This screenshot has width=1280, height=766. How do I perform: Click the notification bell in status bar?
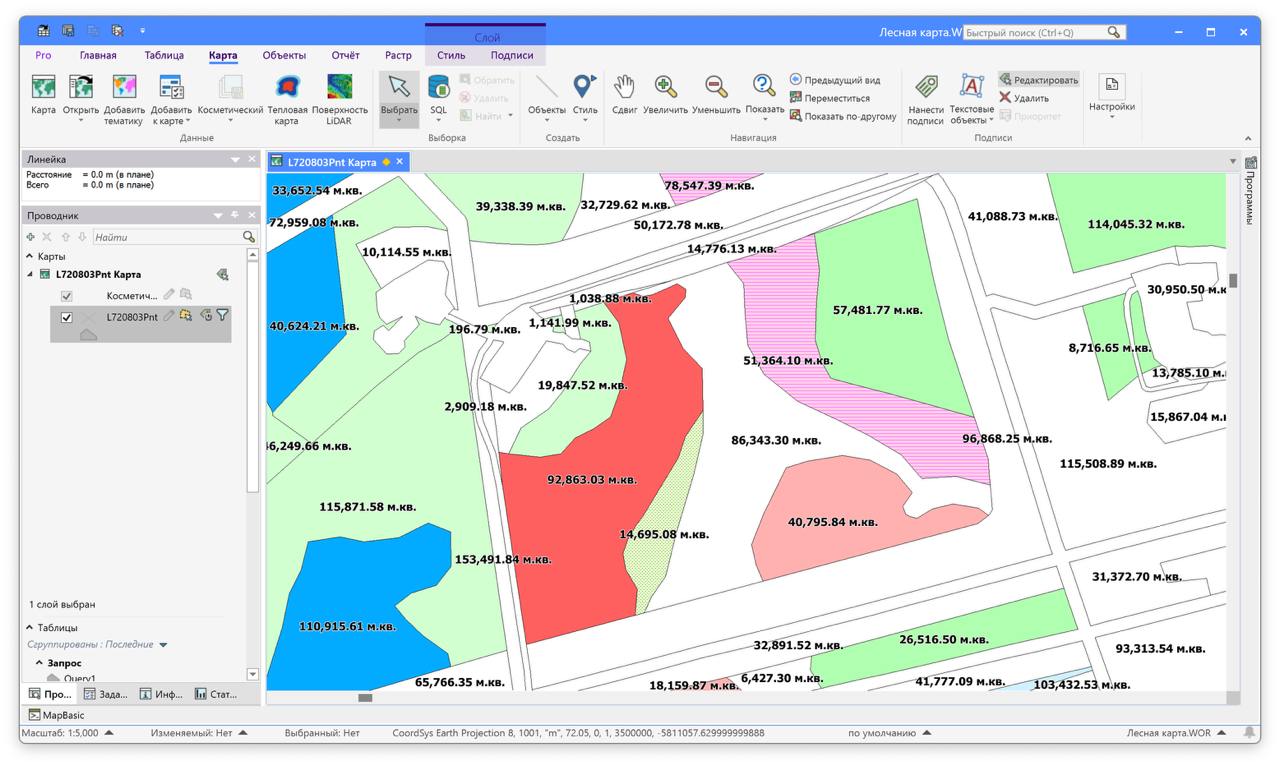point(1250,733)
